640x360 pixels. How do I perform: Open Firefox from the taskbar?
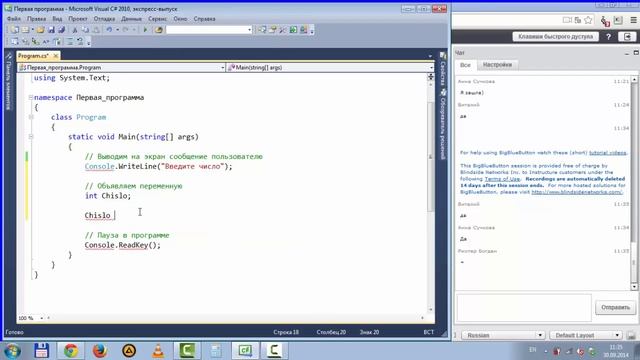(100, 351)
